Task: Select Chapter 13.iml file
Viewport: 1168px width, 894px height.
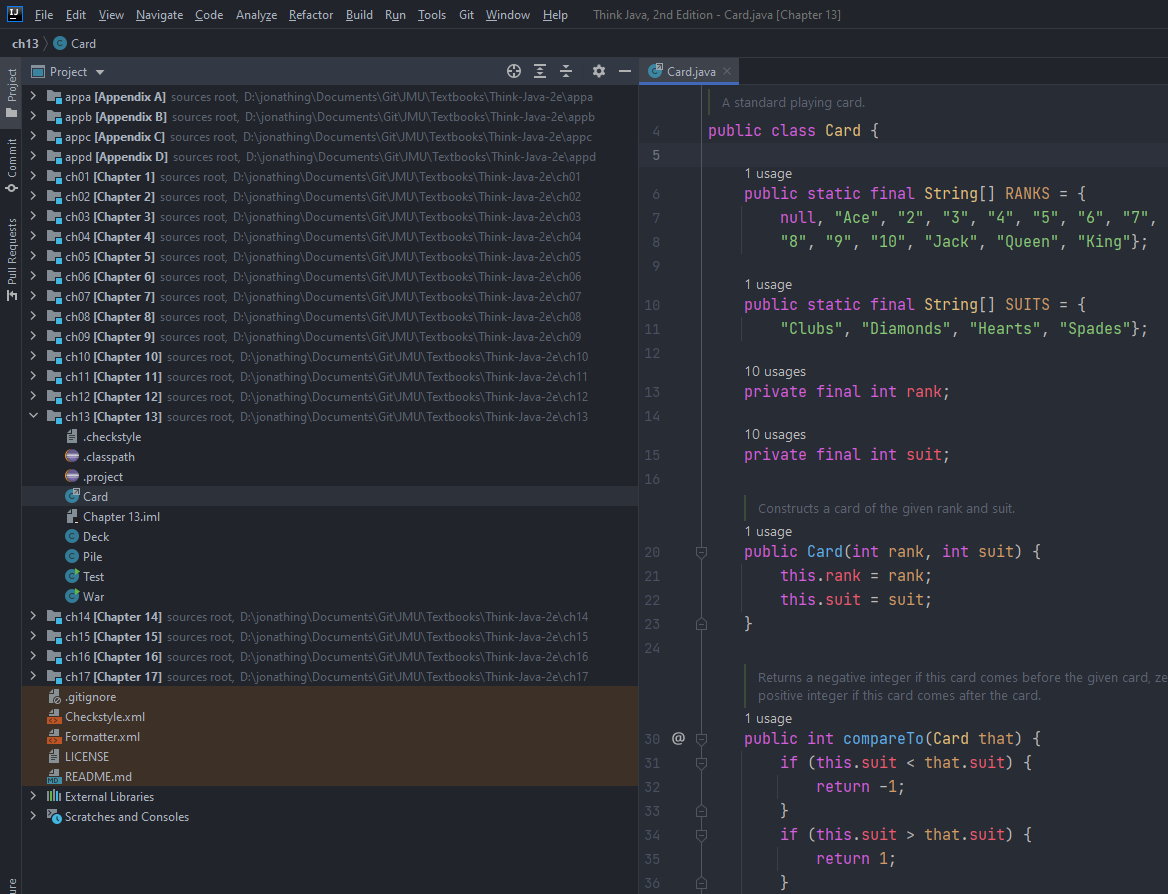Action: (x=121, y=517)
